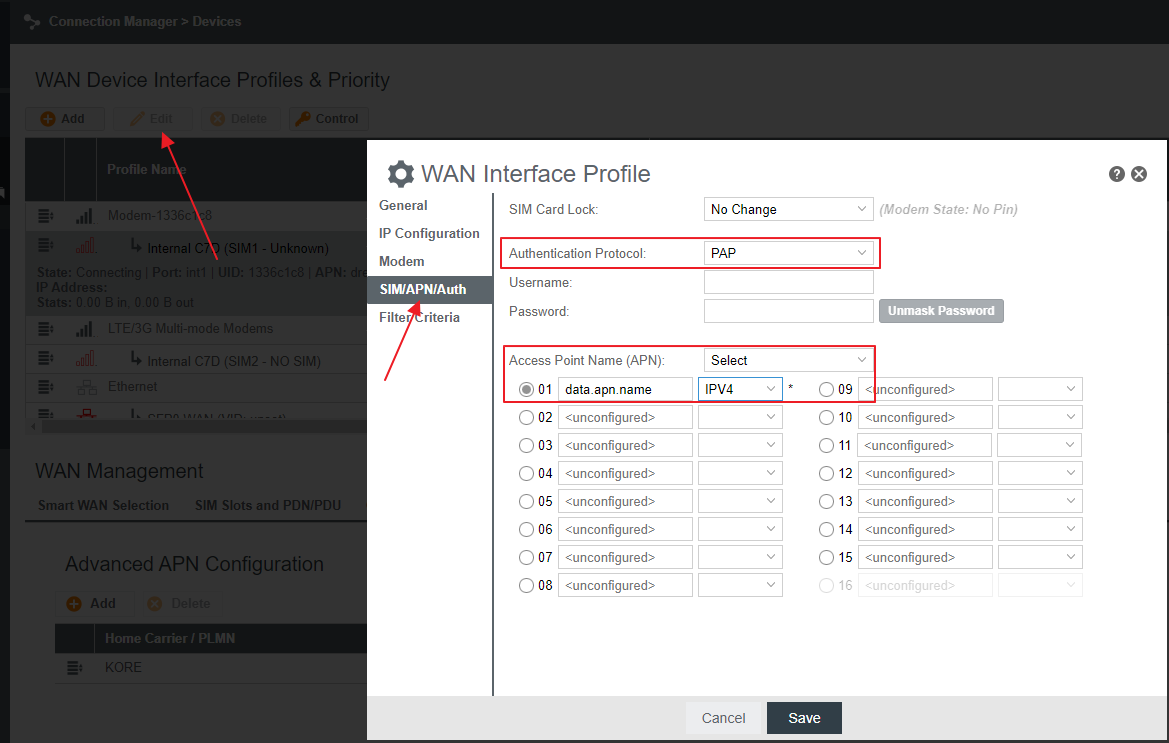Choose APN slot 01 radio button
The height and width of the screenshot is (743, 1169).
coord(527,390)
